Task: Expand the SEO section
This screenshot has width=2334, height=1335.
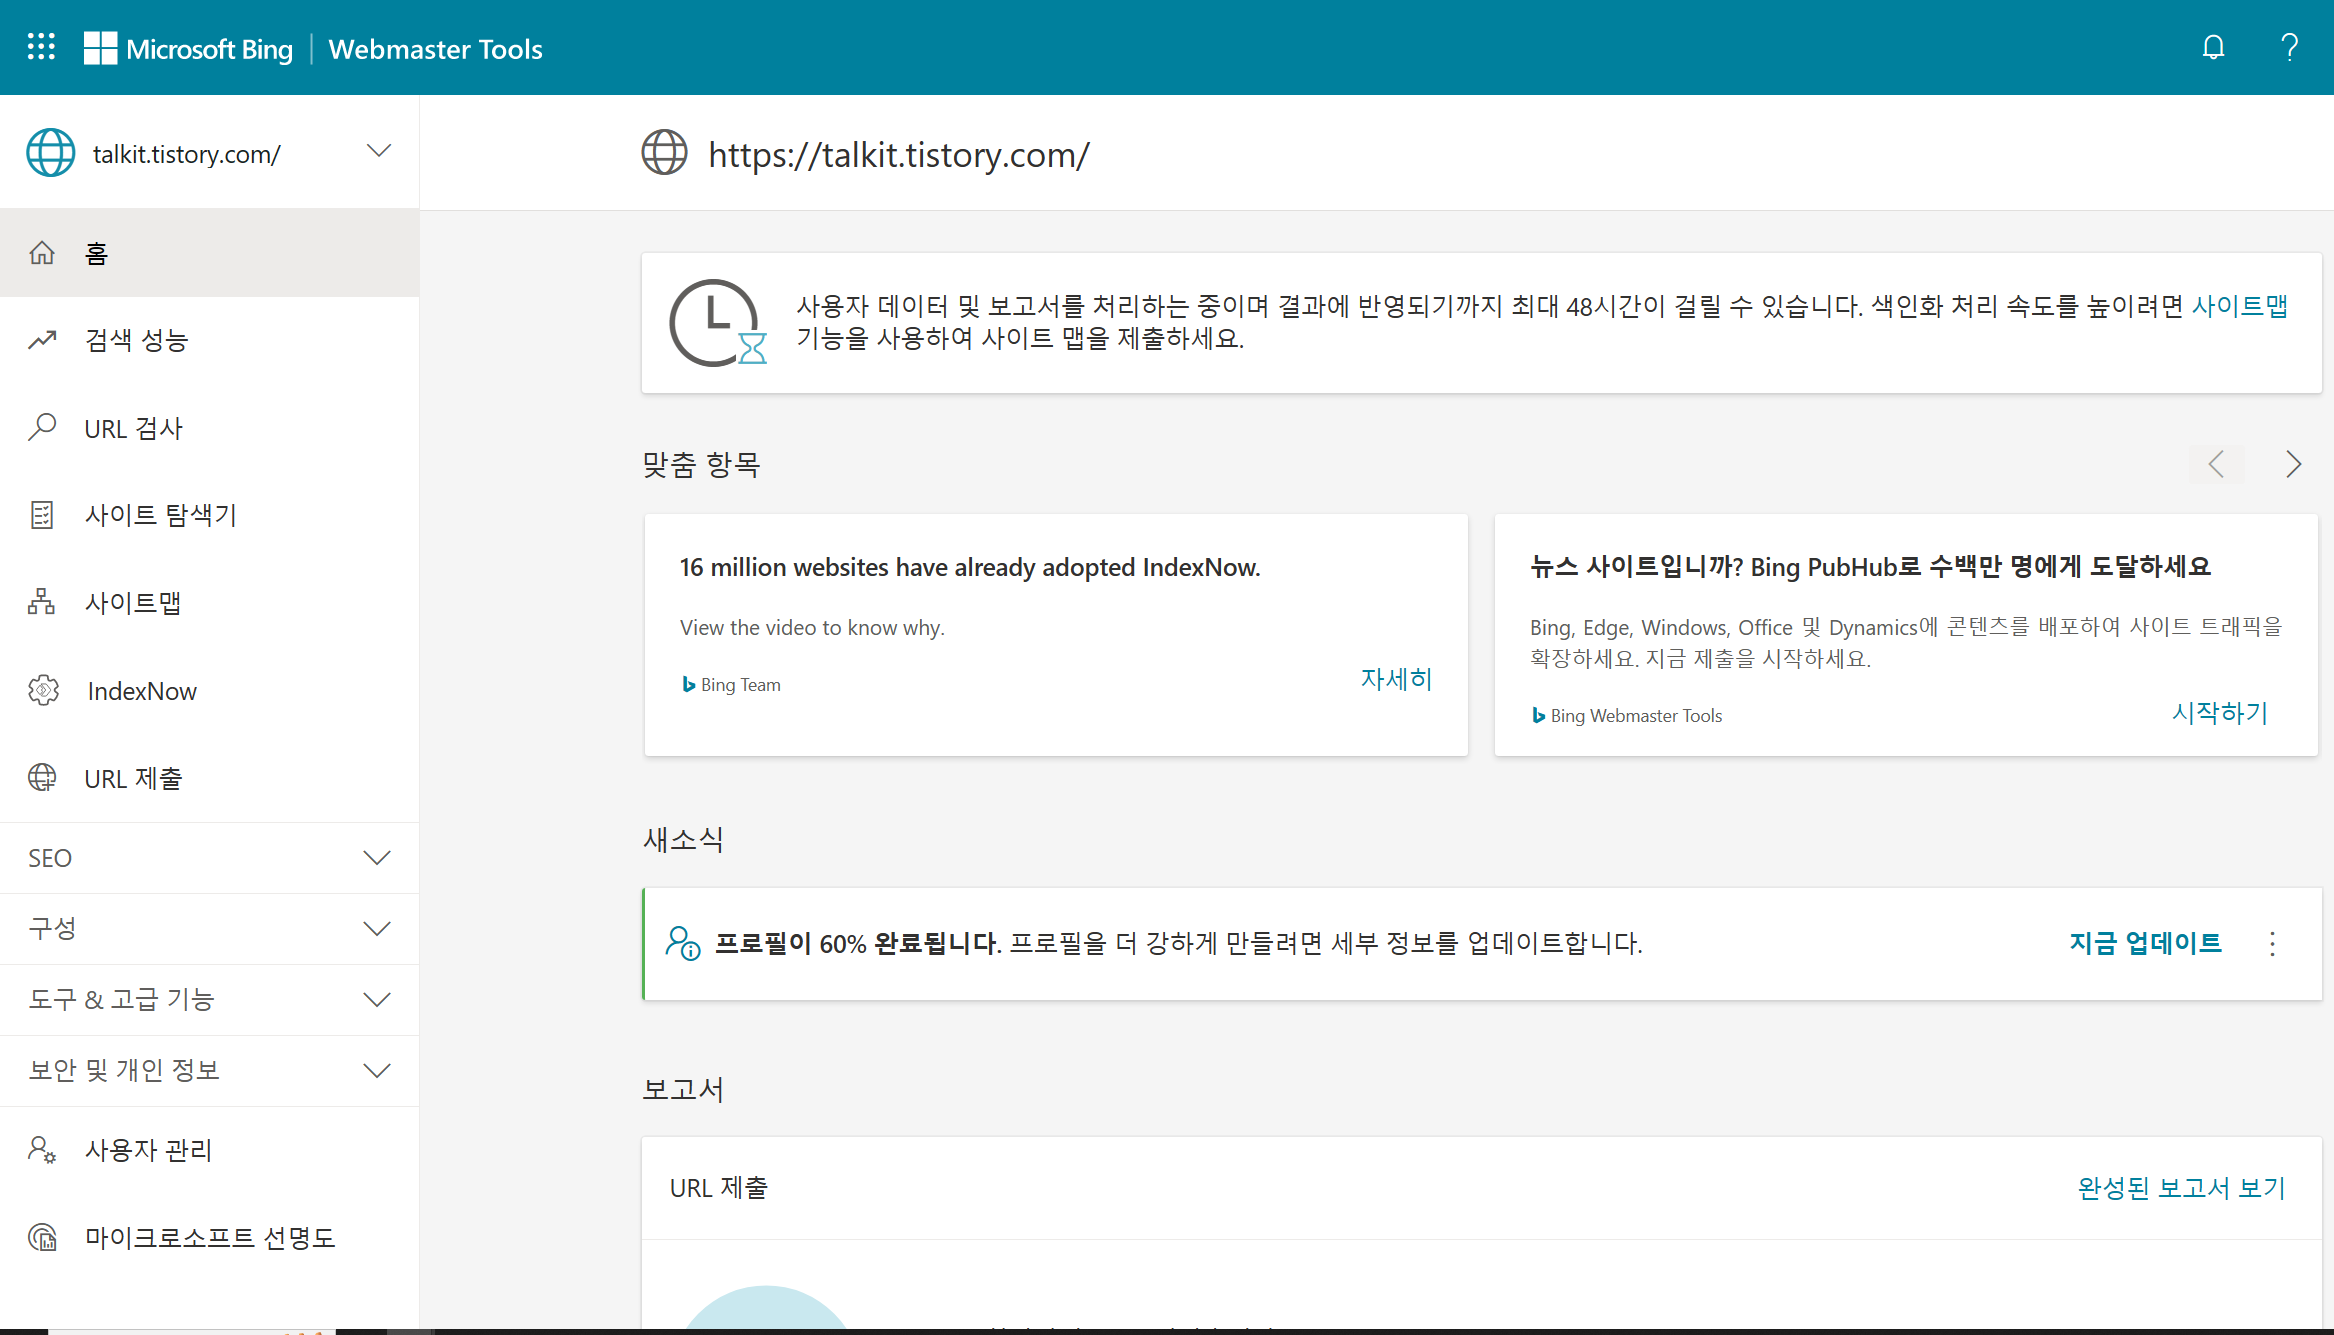Action: [x=376, y=858]
